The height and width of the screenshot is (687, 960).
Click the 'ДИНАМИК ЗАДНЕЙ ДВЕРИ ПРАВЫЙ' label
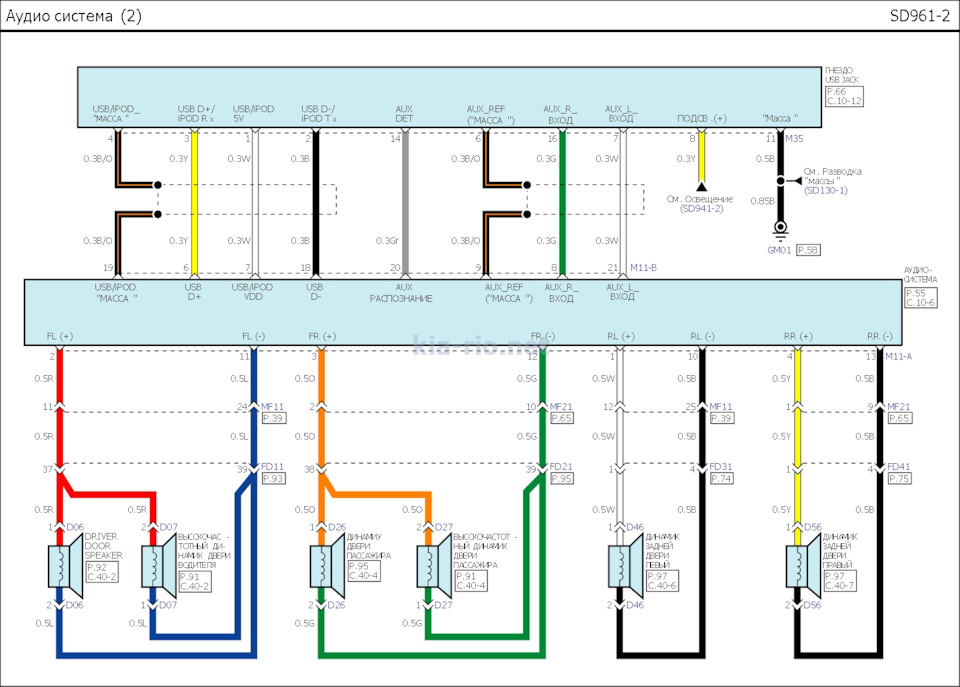pyautogui.click(x=839, y=550)
